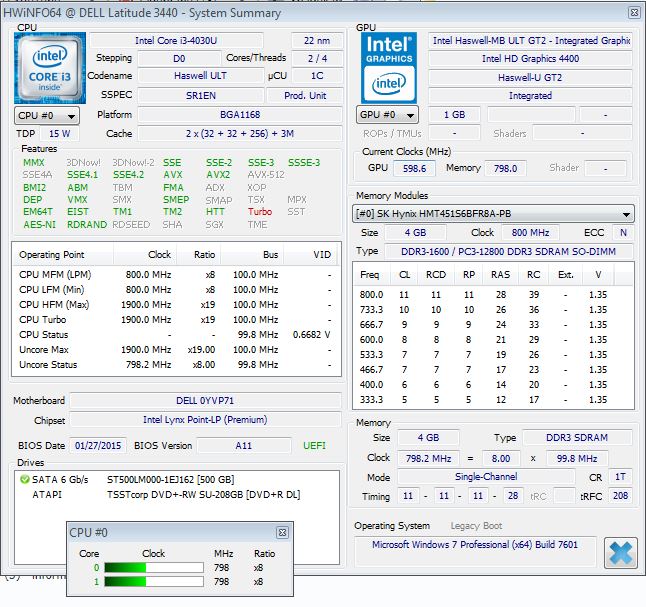646x607 pixels.
Task: Select the 'TSSTcorp DVD+-RW SU-208GB' drive entry
Action: click(x=204, y=495)
